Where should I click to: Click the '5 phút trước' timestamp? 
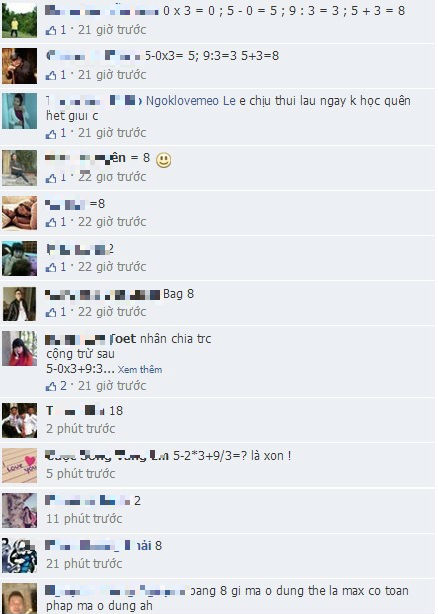[x=81, y=474]
